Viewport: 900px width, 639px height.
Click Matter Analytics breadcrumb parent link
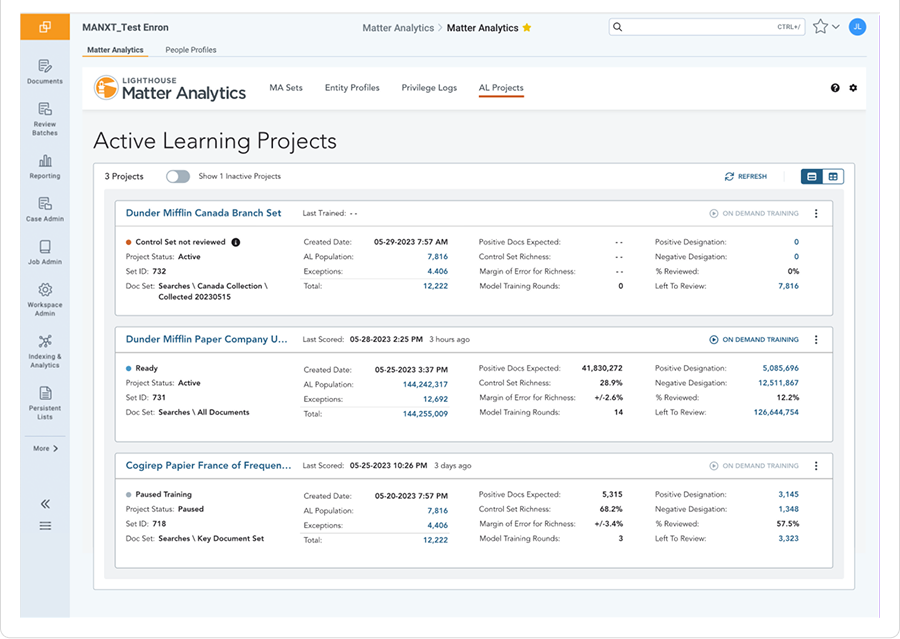pos(398,28)
